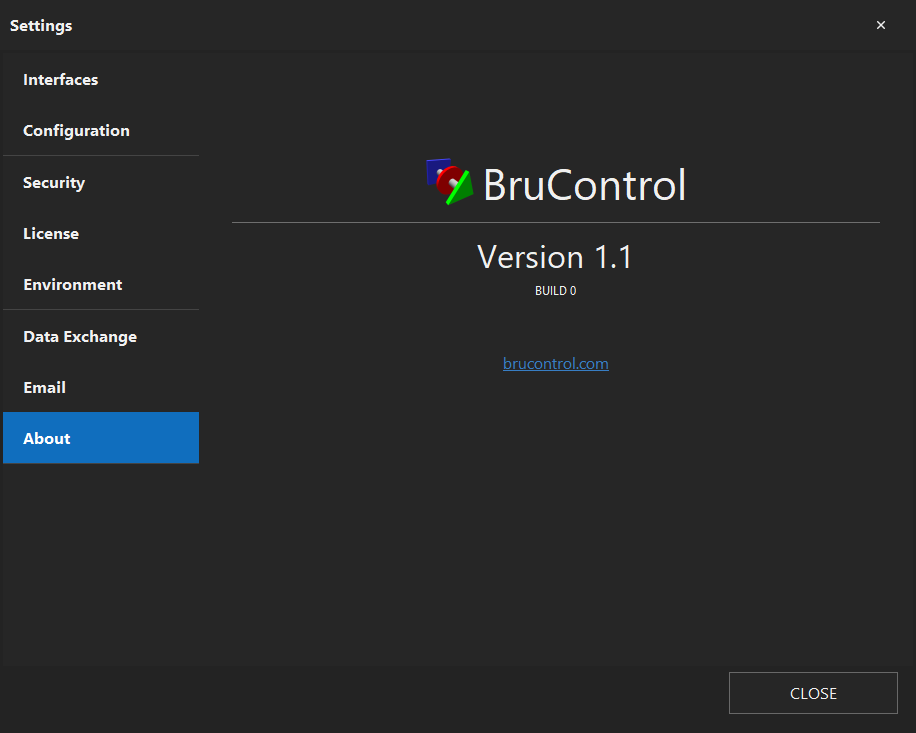Viewport: 916px width, 733px height.
Task: Click the BUILD 0 label
Action: (x=556, y=291)
